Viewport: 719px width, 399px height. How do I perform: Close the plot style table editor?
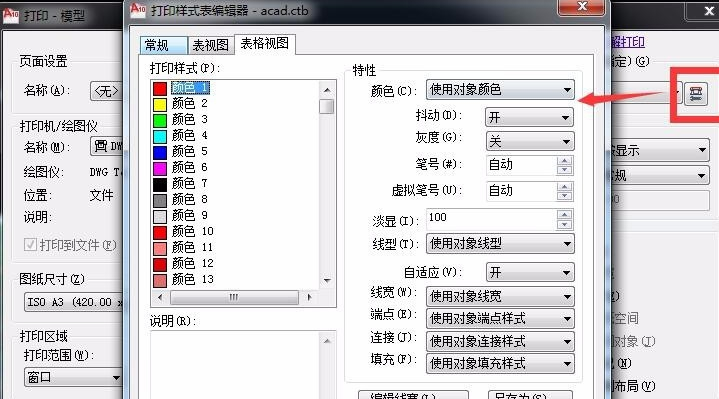(x=582, y=6)
